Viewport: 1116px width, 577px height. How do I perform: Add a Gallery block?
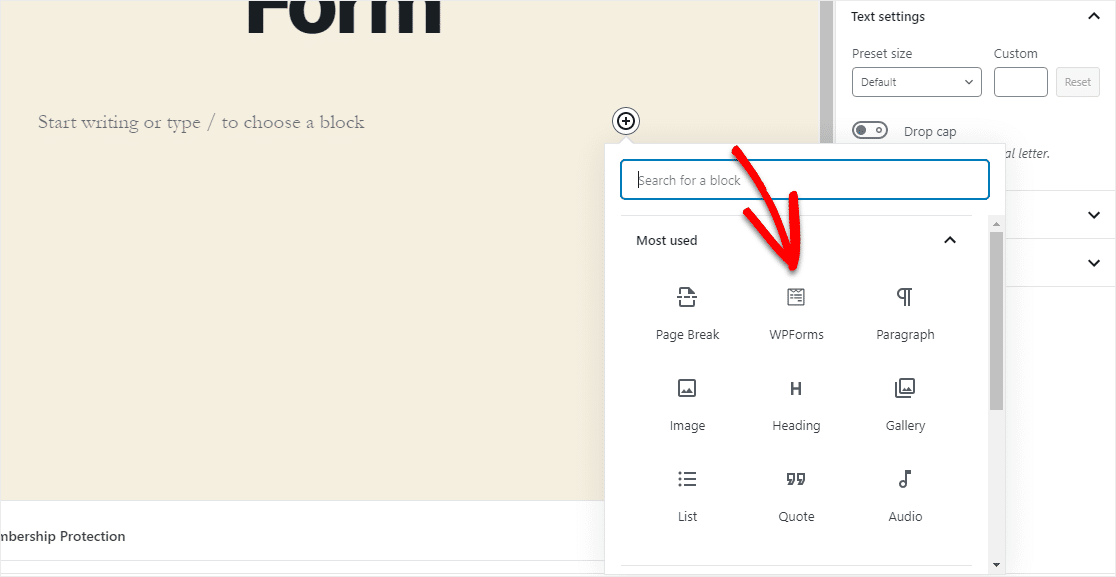tap(905, 404)
